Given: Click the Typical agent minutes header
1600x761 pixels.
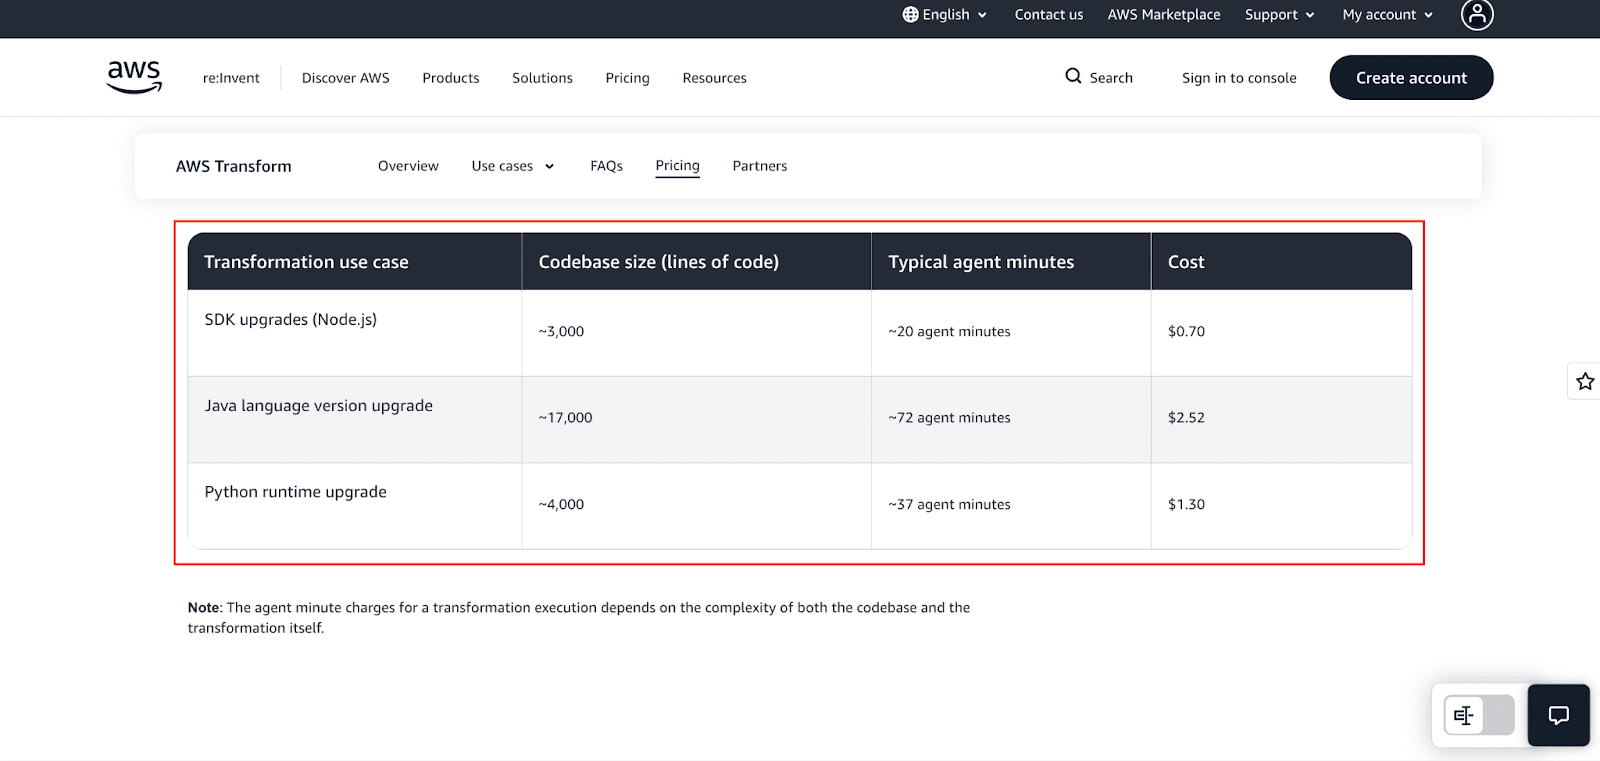Looking at the screenshot, I should [1011, 262].
